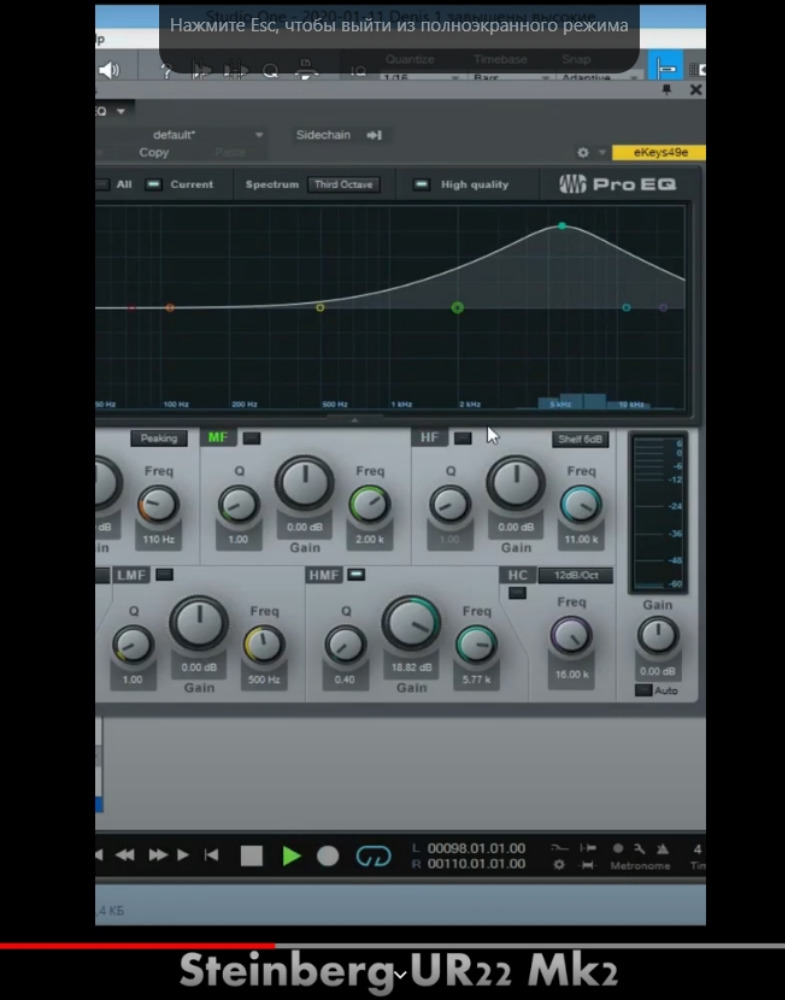Click loop end position 00110.01.01.00
This screenshot has width=785, height=1000.
coord(476,864)
